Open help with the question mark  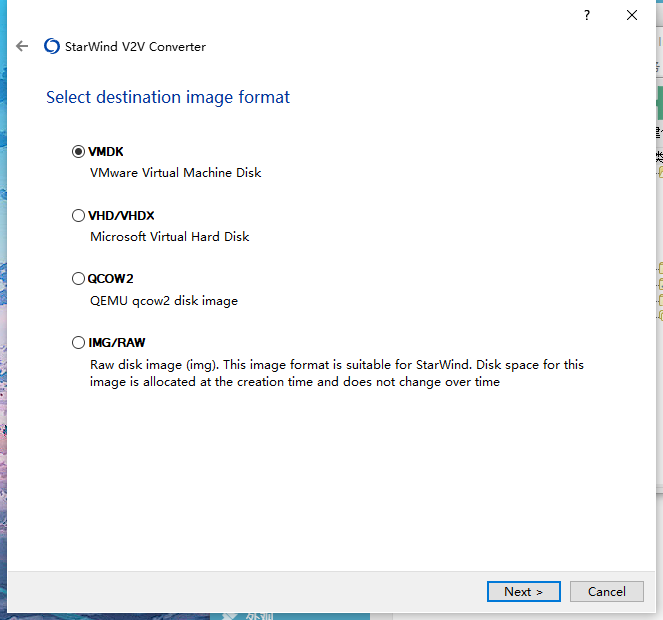(x=587, y=16)
